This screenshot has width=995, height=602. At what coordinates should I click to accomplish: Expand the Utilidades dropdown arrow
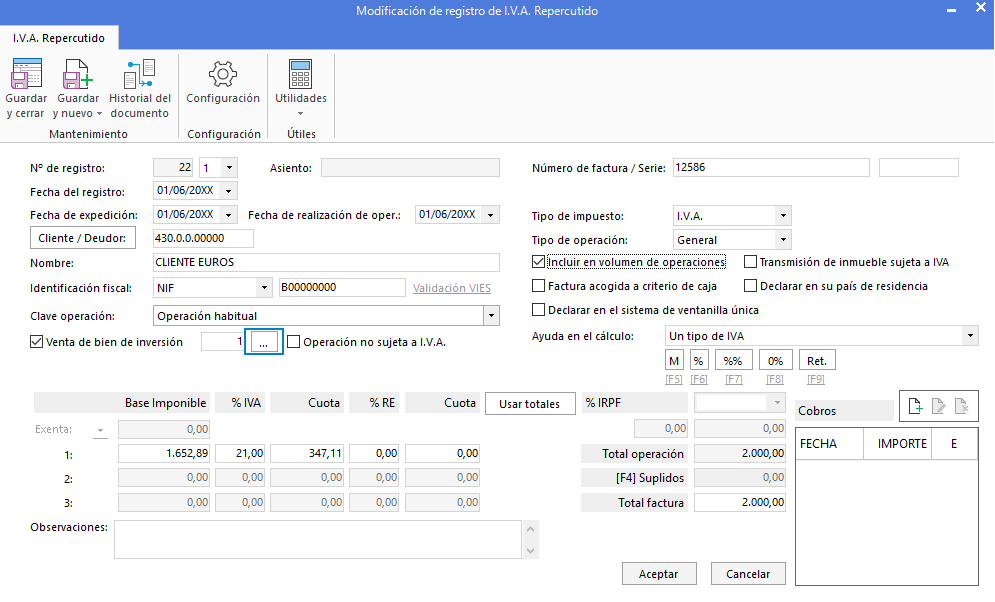tap(300, 114)
